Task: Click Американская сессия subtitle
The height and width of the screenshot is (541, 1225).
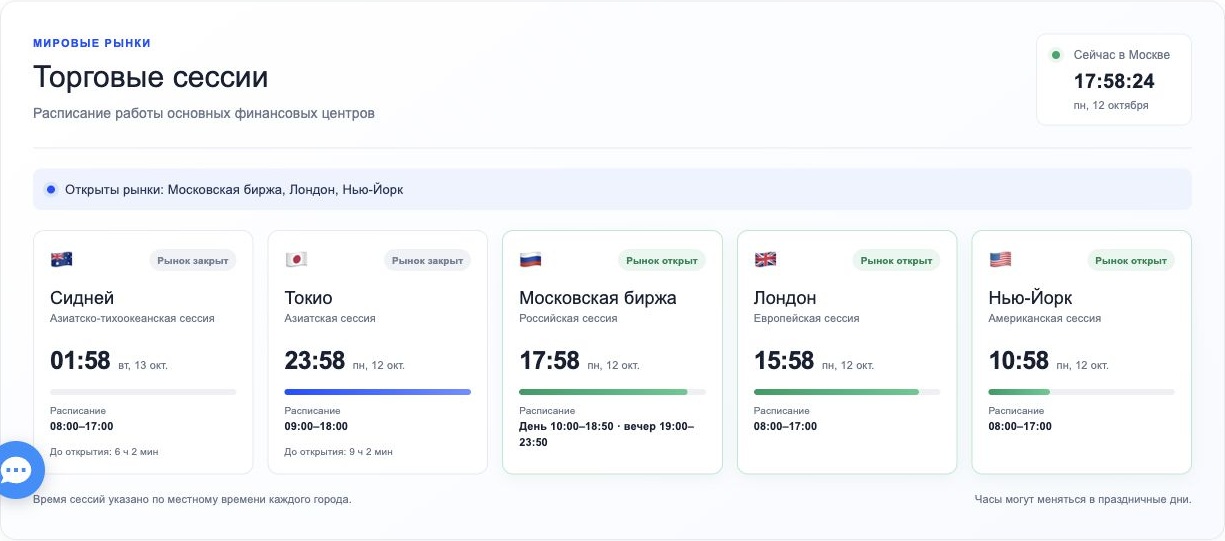Action: 1045,318
